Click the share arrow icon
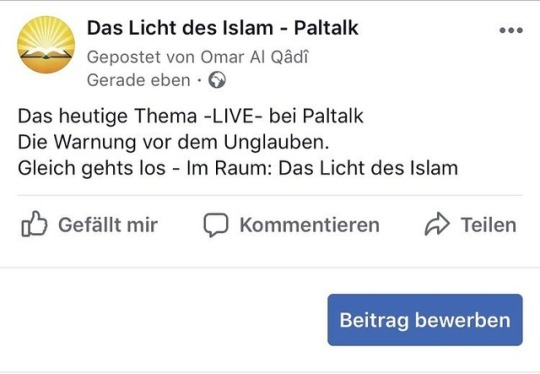 pos(437,224)
